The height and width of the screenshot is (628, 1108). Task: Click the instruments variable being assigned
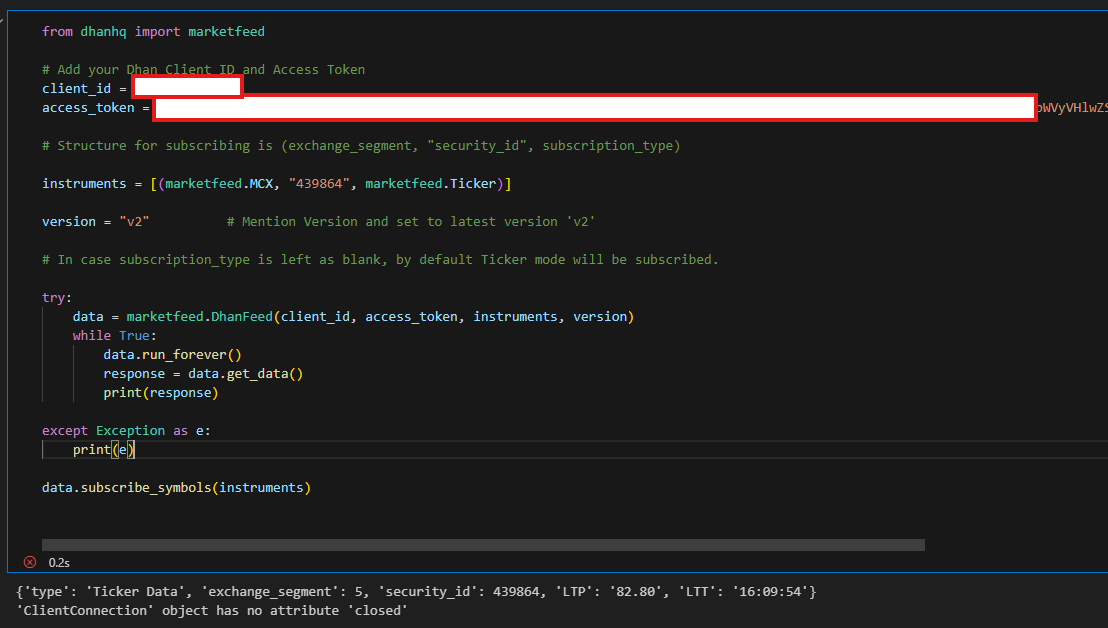pyautogui.click(x=84, y=184)
